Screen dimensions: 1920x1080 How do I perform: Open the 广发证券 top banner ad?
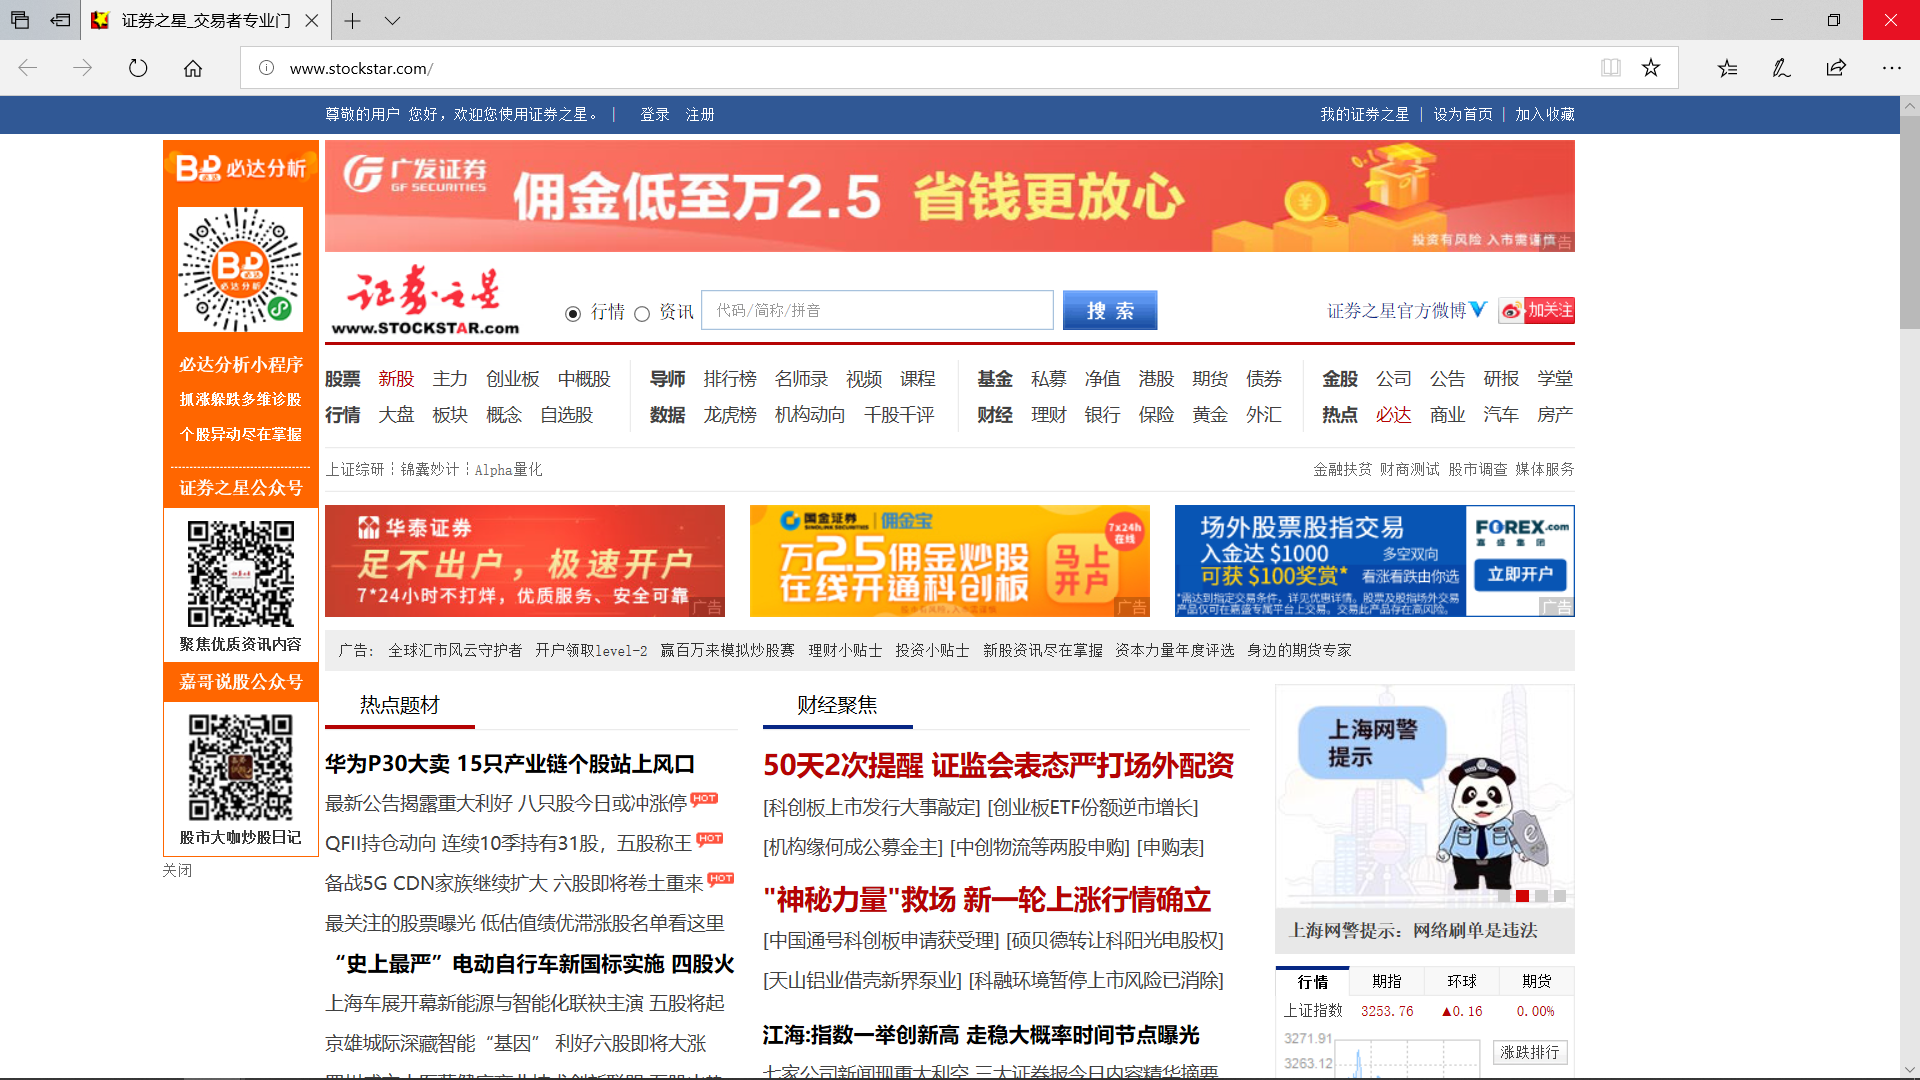pyautogui.click(x=950, y=196)
